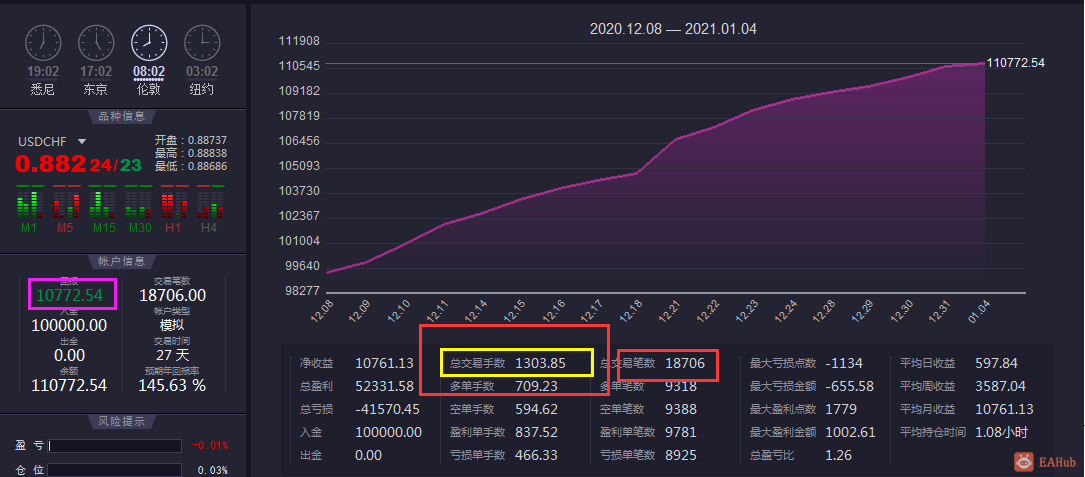Image resolution: width=1085 pixels, height=477 pixels.
Task: Open the M5 timeframe signal bars
Action: 65,202
